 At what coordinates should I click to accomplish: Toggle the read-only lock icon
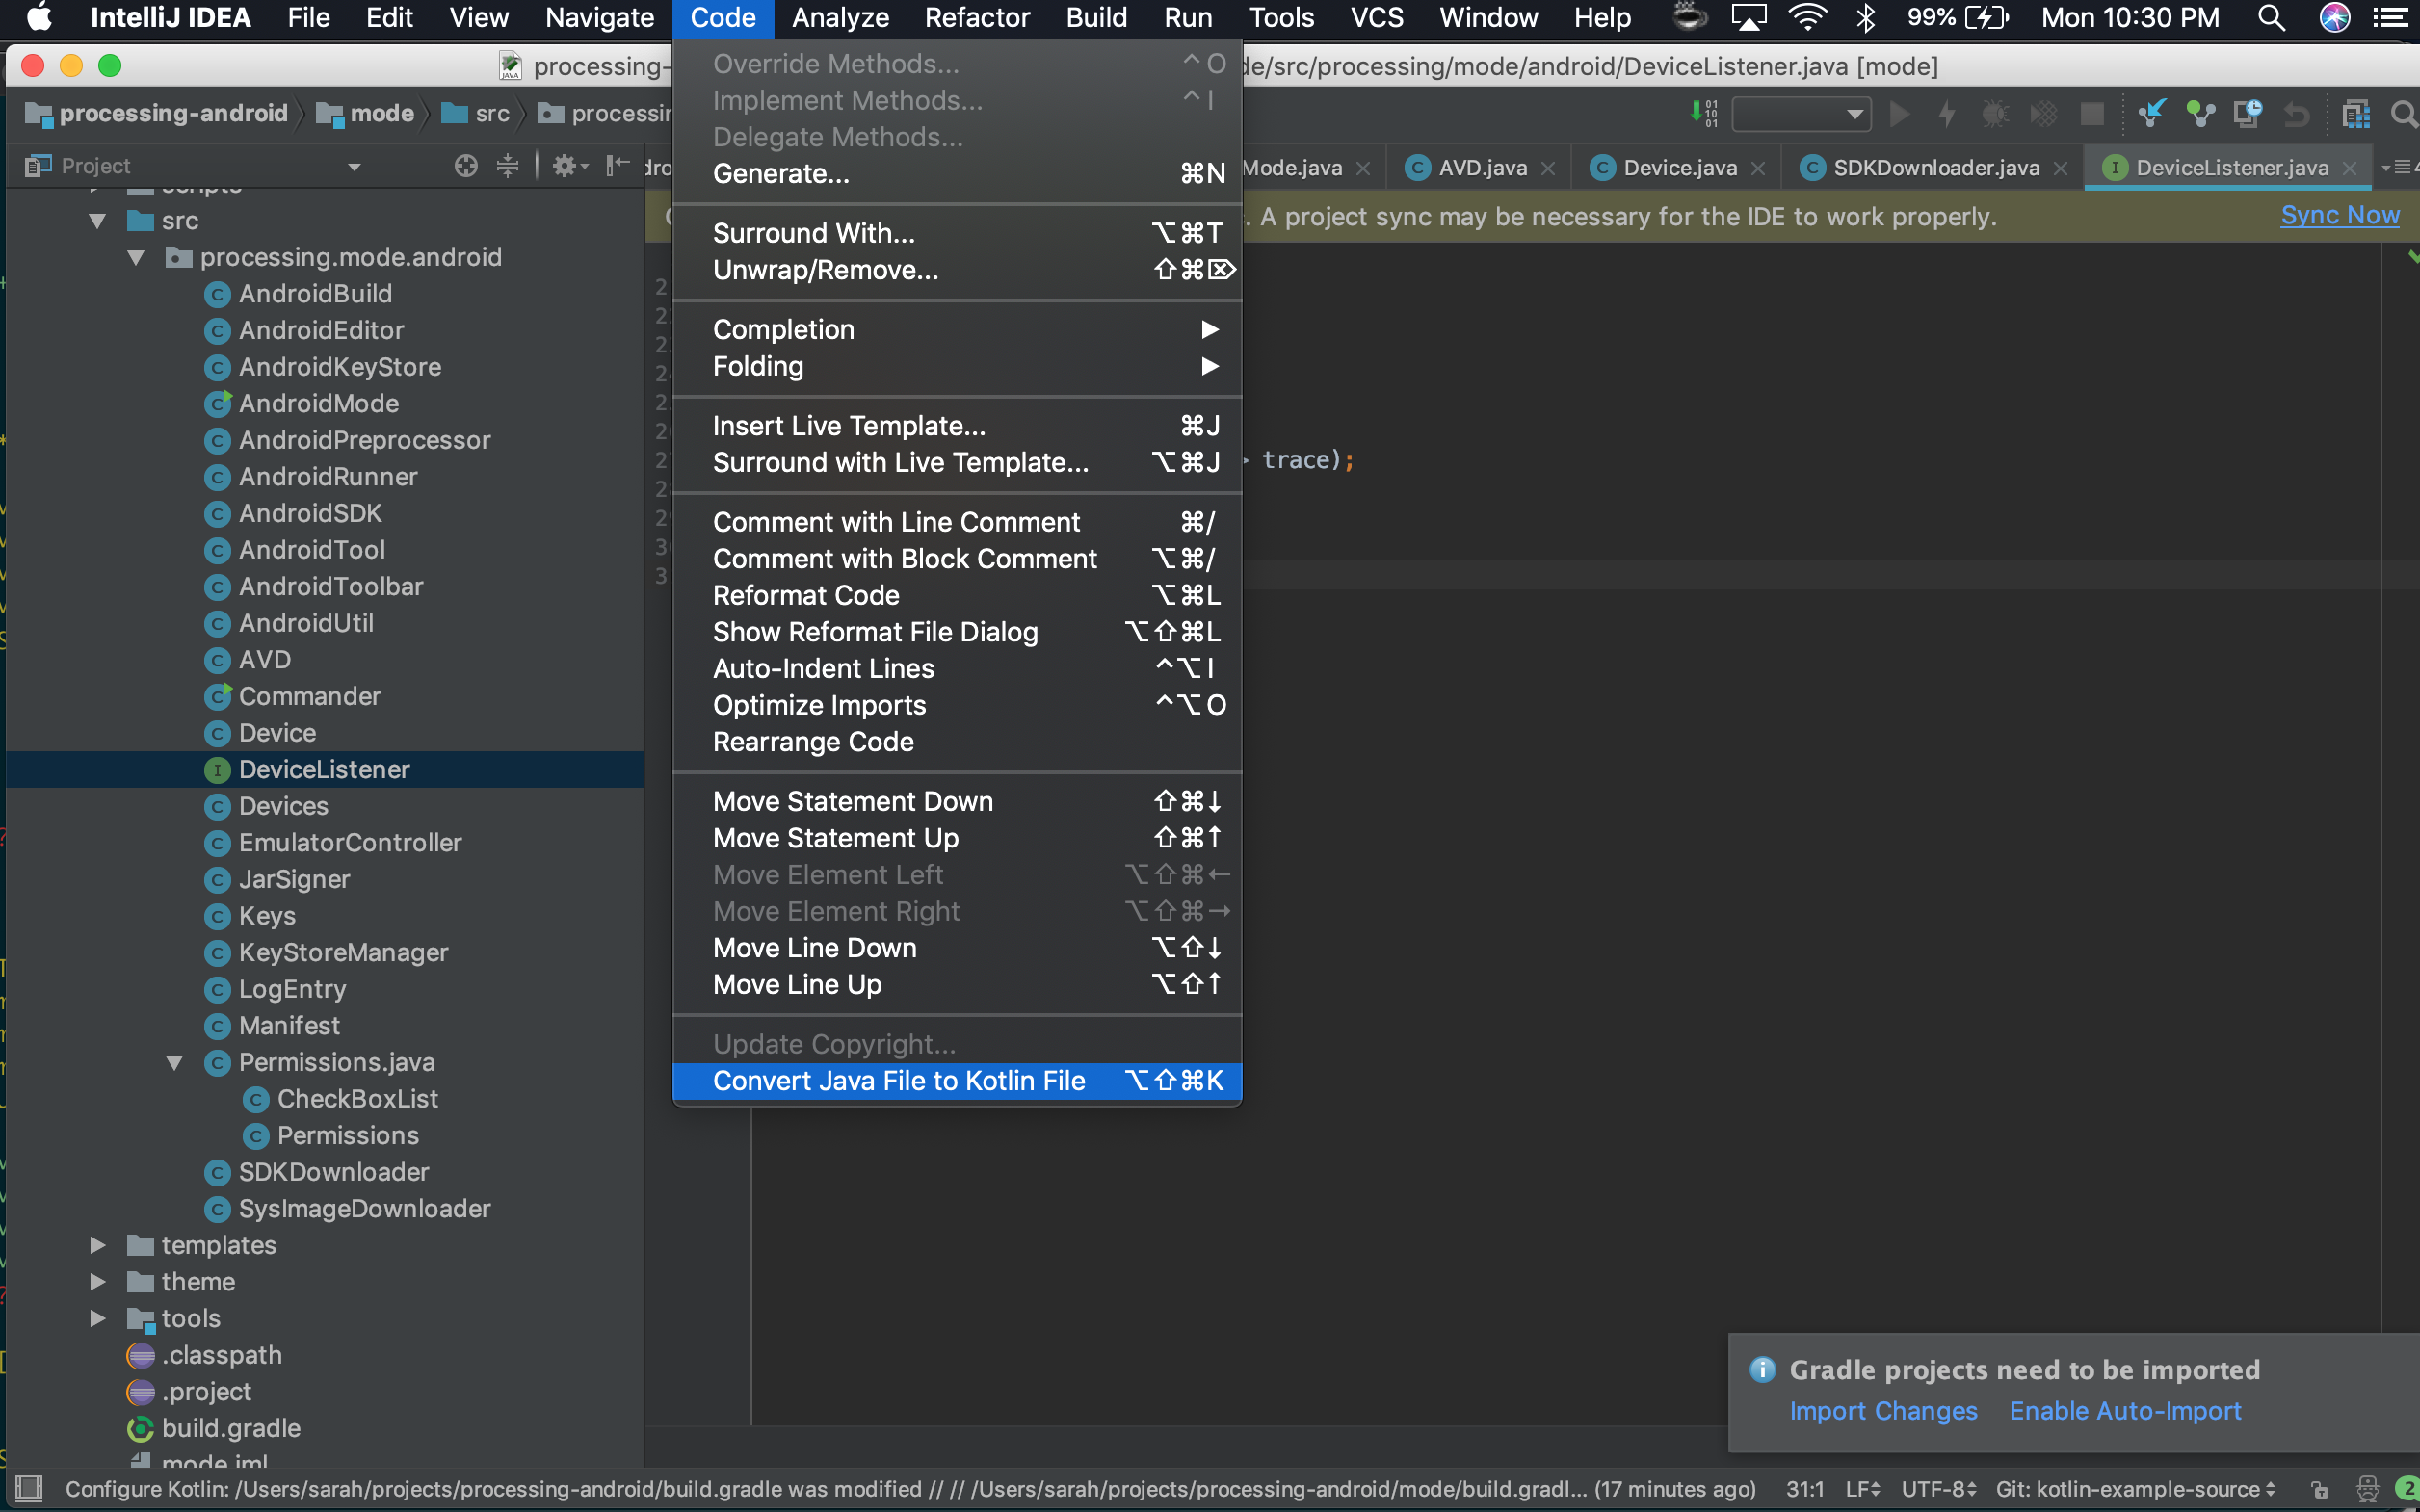pos(2320,1489)
